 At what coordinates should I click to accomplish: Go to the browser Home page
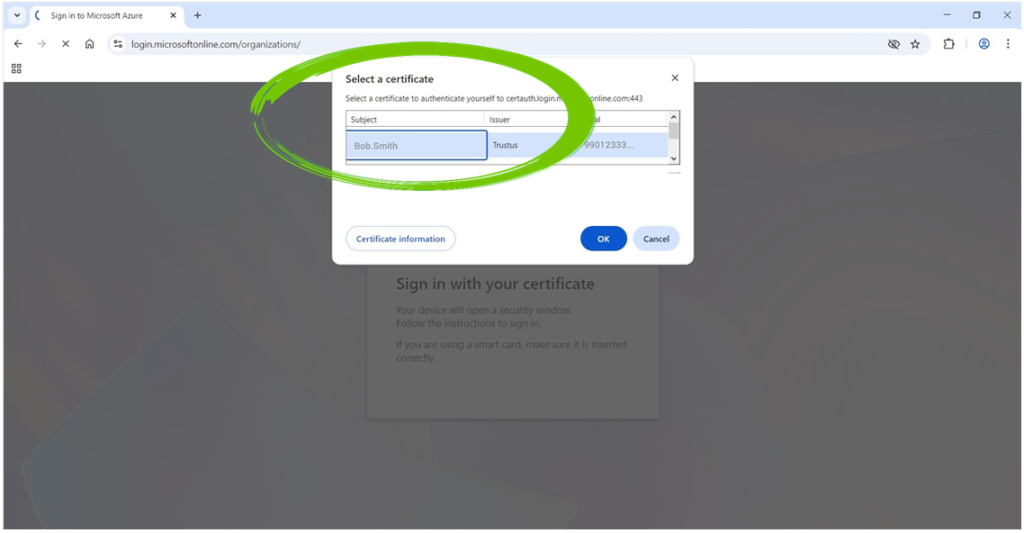coord(90,44)
